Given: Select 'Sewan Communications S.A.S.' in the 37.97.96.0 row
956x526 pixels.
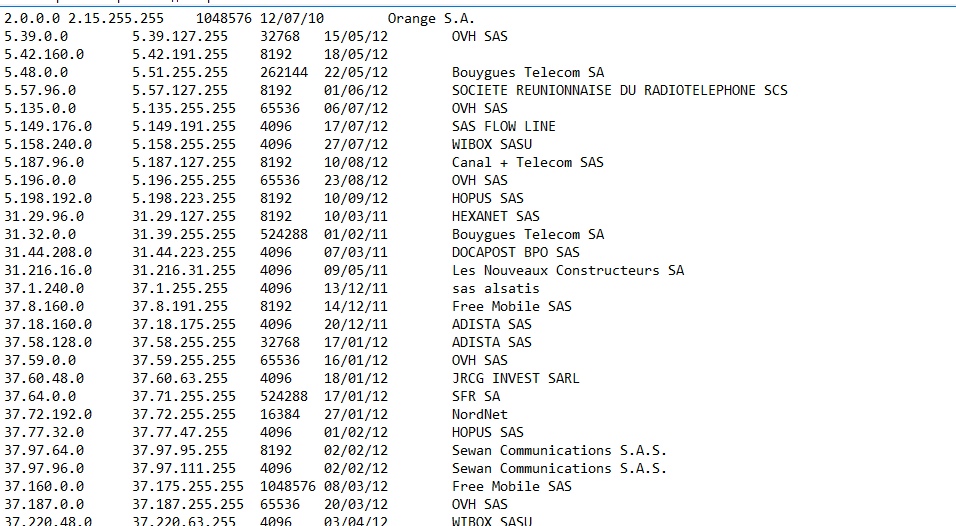Looking at the screenshot, I should click(559, 469).
